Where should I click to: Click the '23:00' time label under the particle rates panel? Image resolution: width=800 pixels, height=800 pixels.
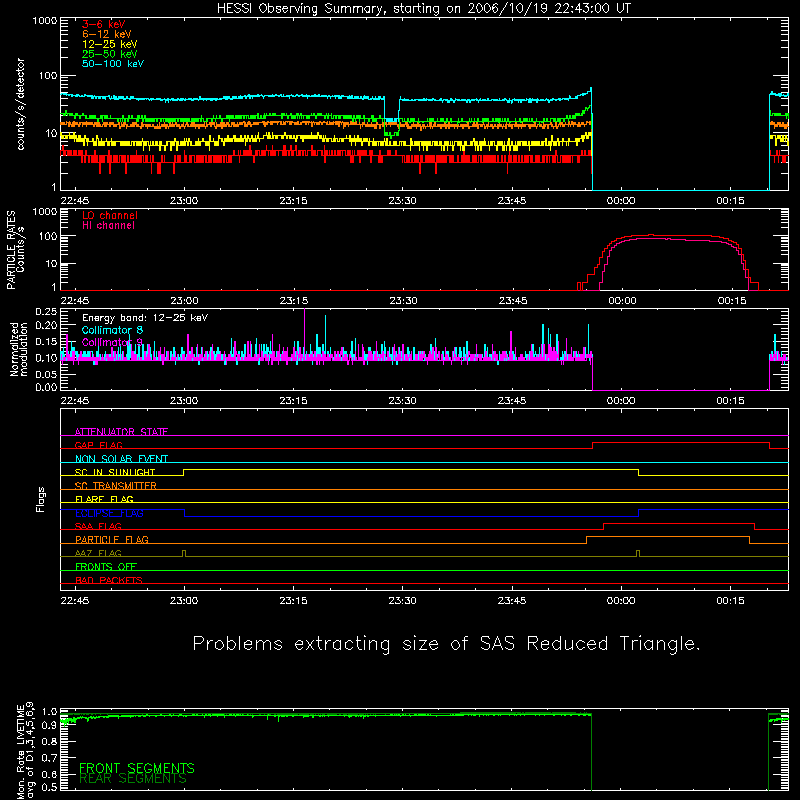pos(184,301)
